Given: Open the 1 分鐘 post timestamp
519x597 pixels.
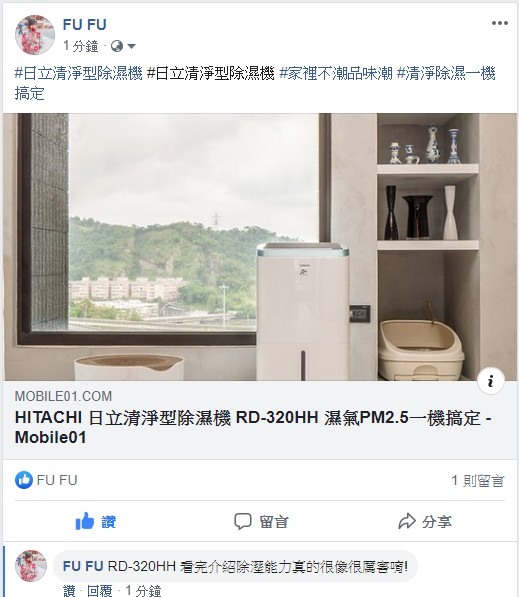Looking at the screenshot, I should [81, 46].
